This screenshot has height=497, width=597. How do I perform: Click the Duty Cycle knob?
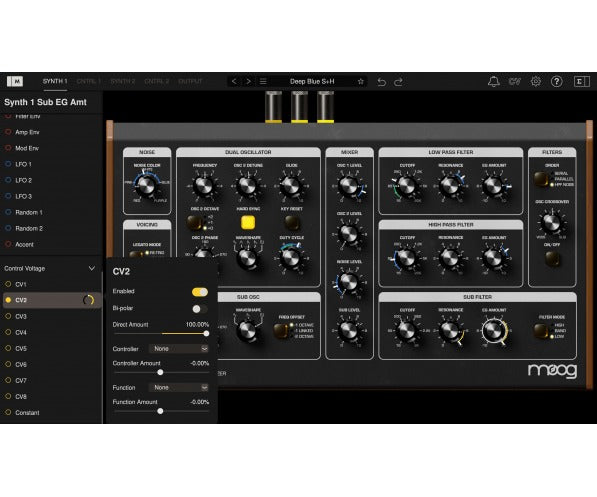(291, 258)
